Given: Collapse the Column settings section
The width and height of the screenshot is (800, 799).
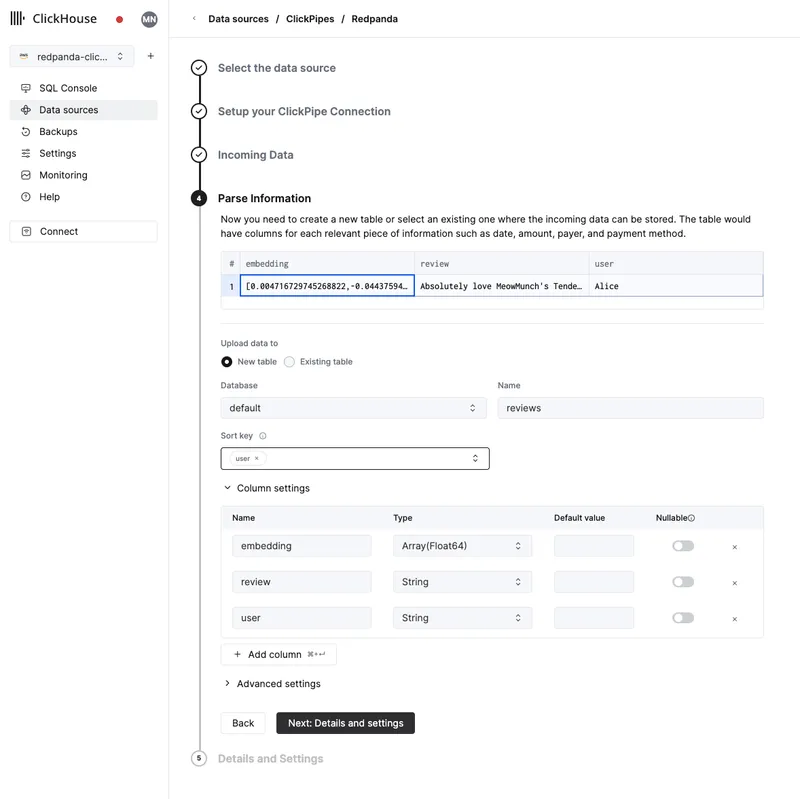Looking at the screenshot, I should tap(273, 490).
